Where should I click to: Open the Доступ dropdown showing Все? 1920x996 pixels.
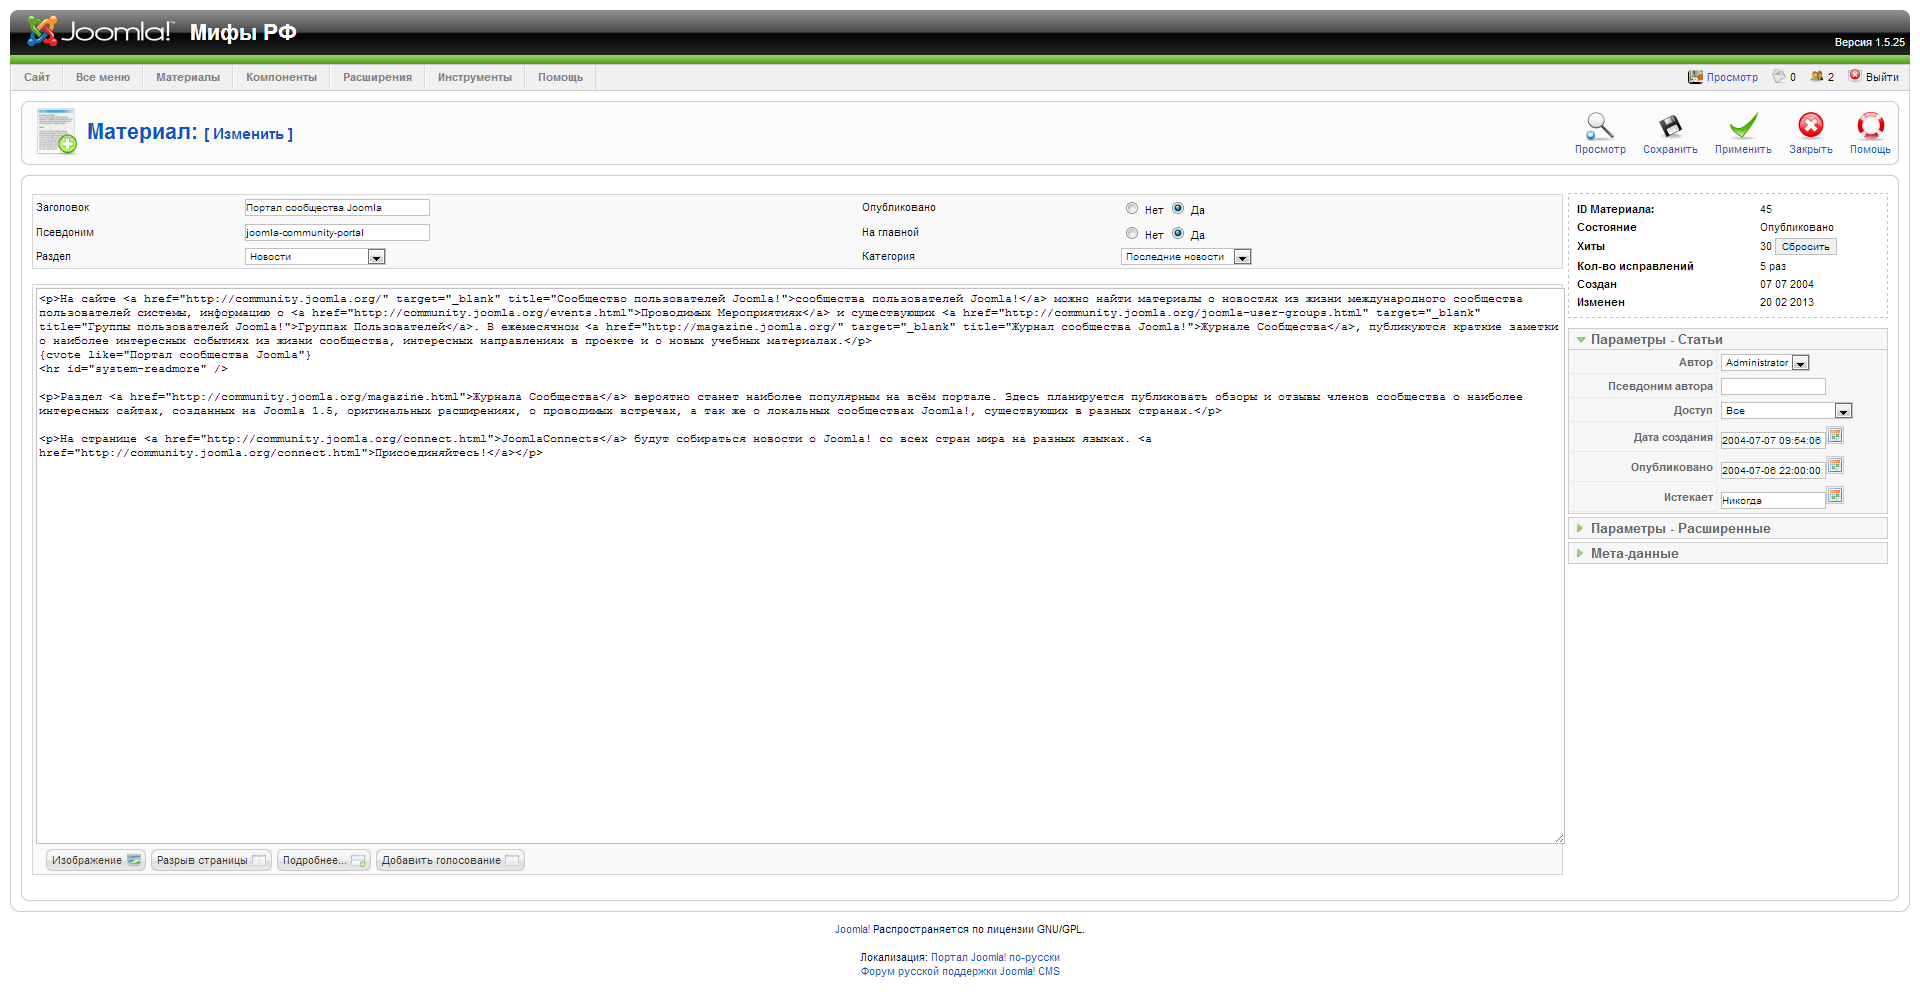tap(1786, 411)
